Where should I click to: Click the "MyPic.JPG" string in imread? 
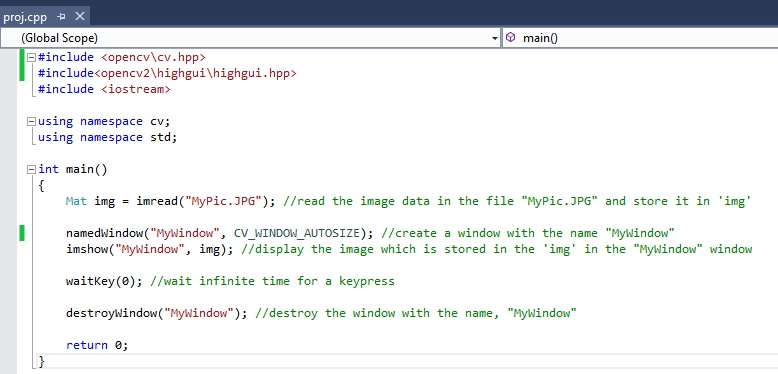coord(223,201)
